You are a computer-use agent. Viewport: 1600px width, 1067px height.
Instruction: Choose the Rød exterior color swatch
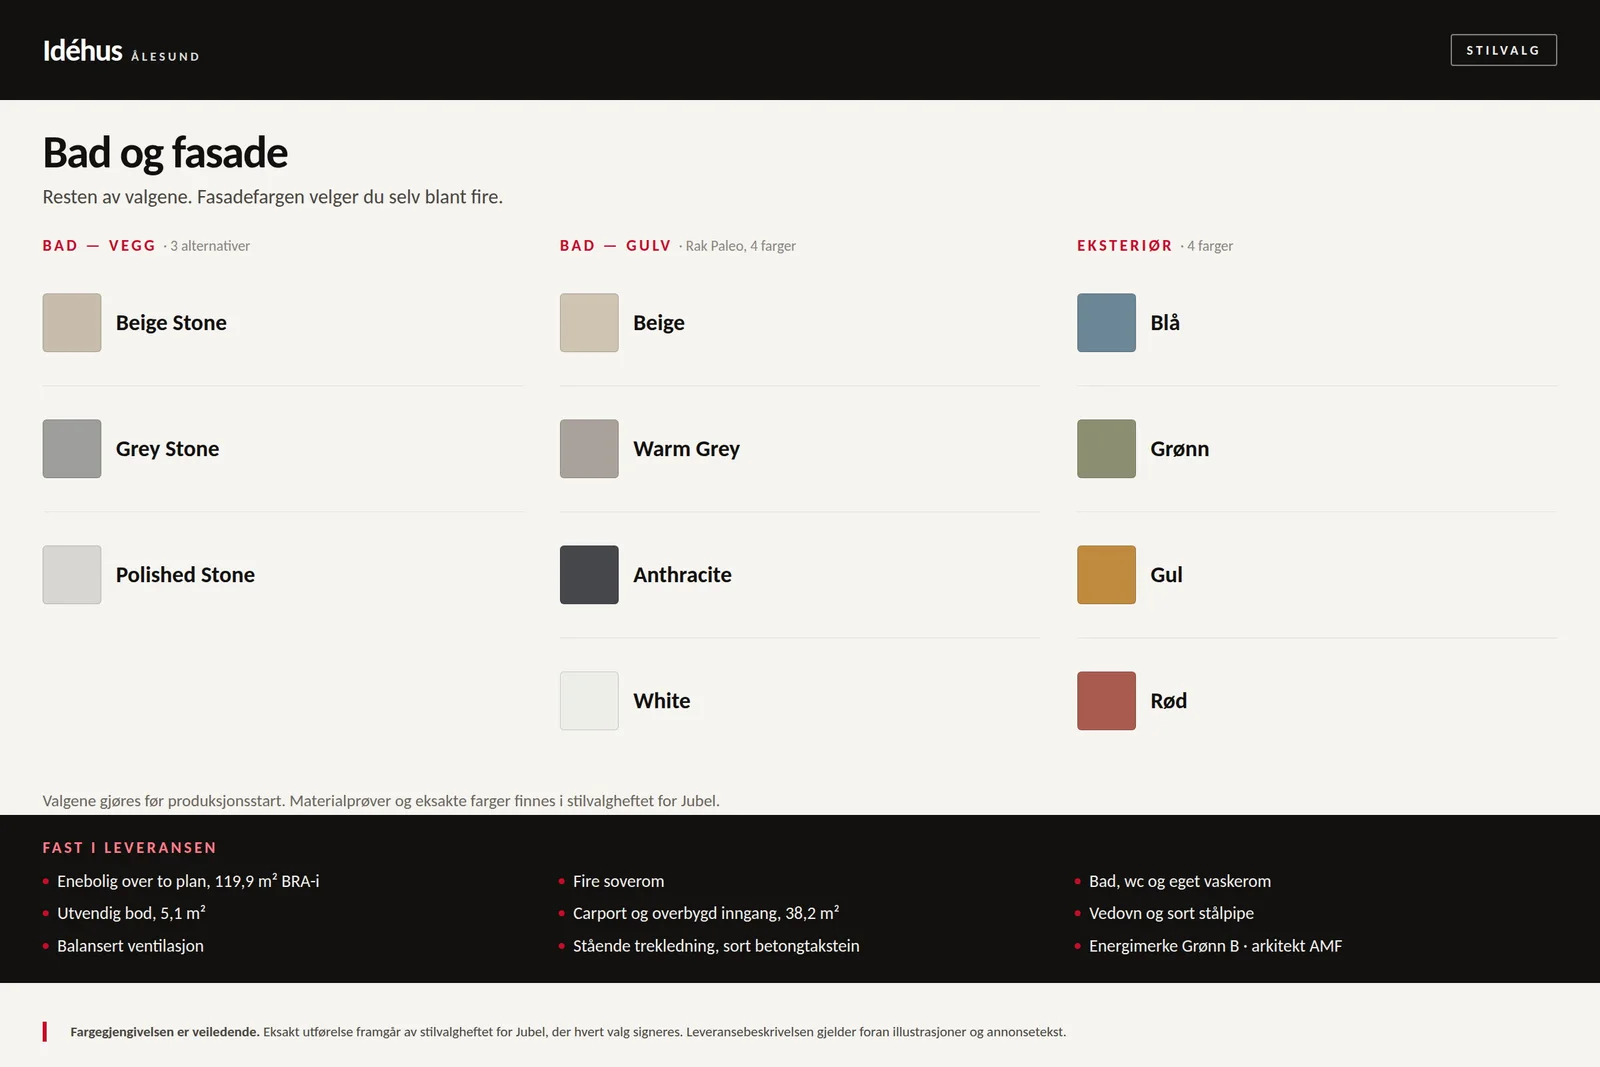pos(1106,701)
